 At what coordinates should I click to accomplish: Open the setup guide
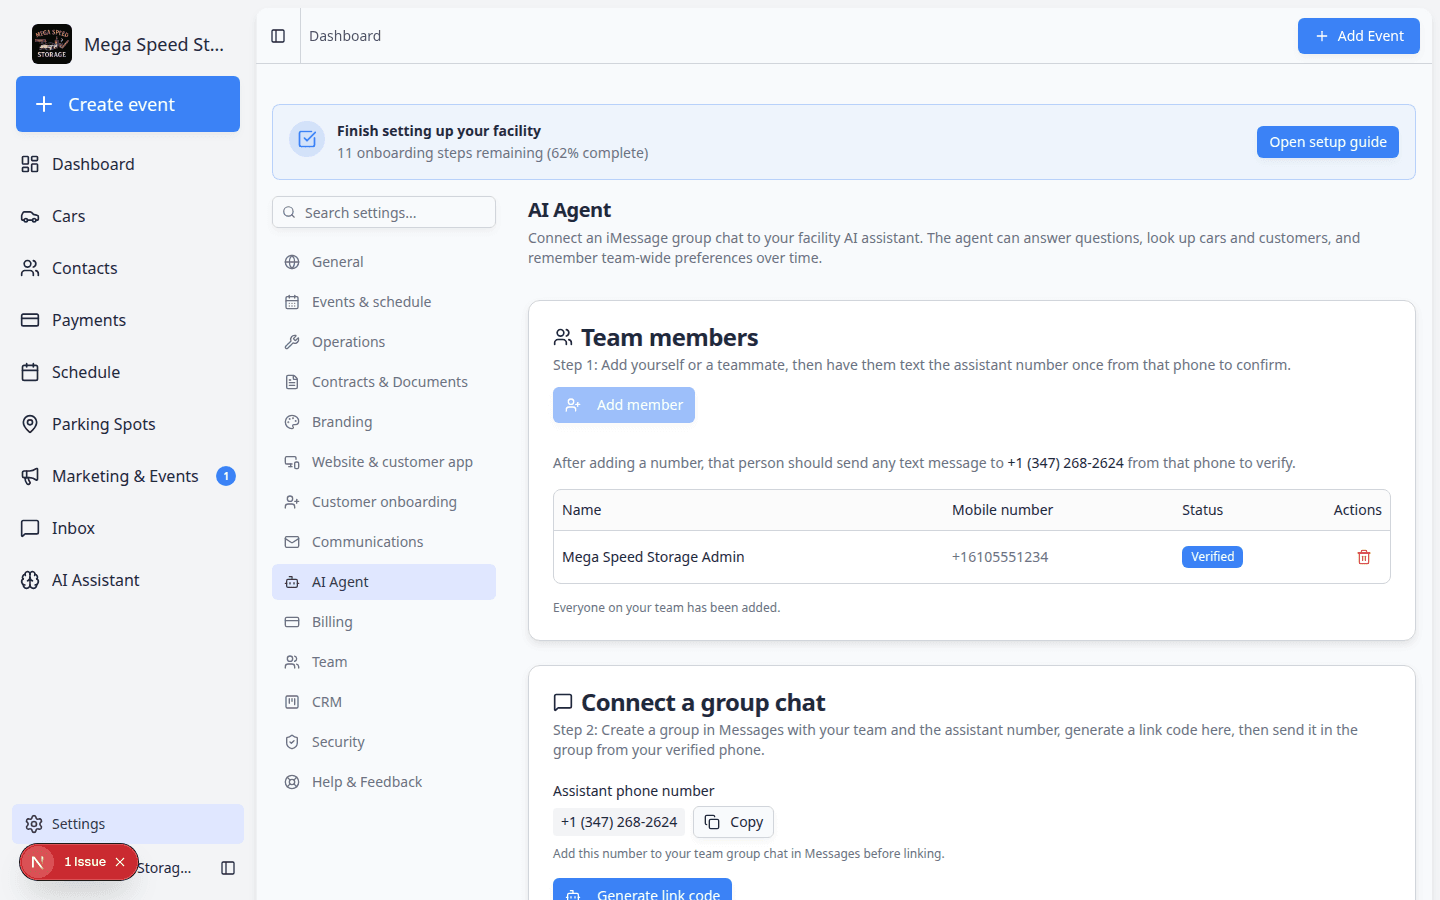[x=1328, y=142]
